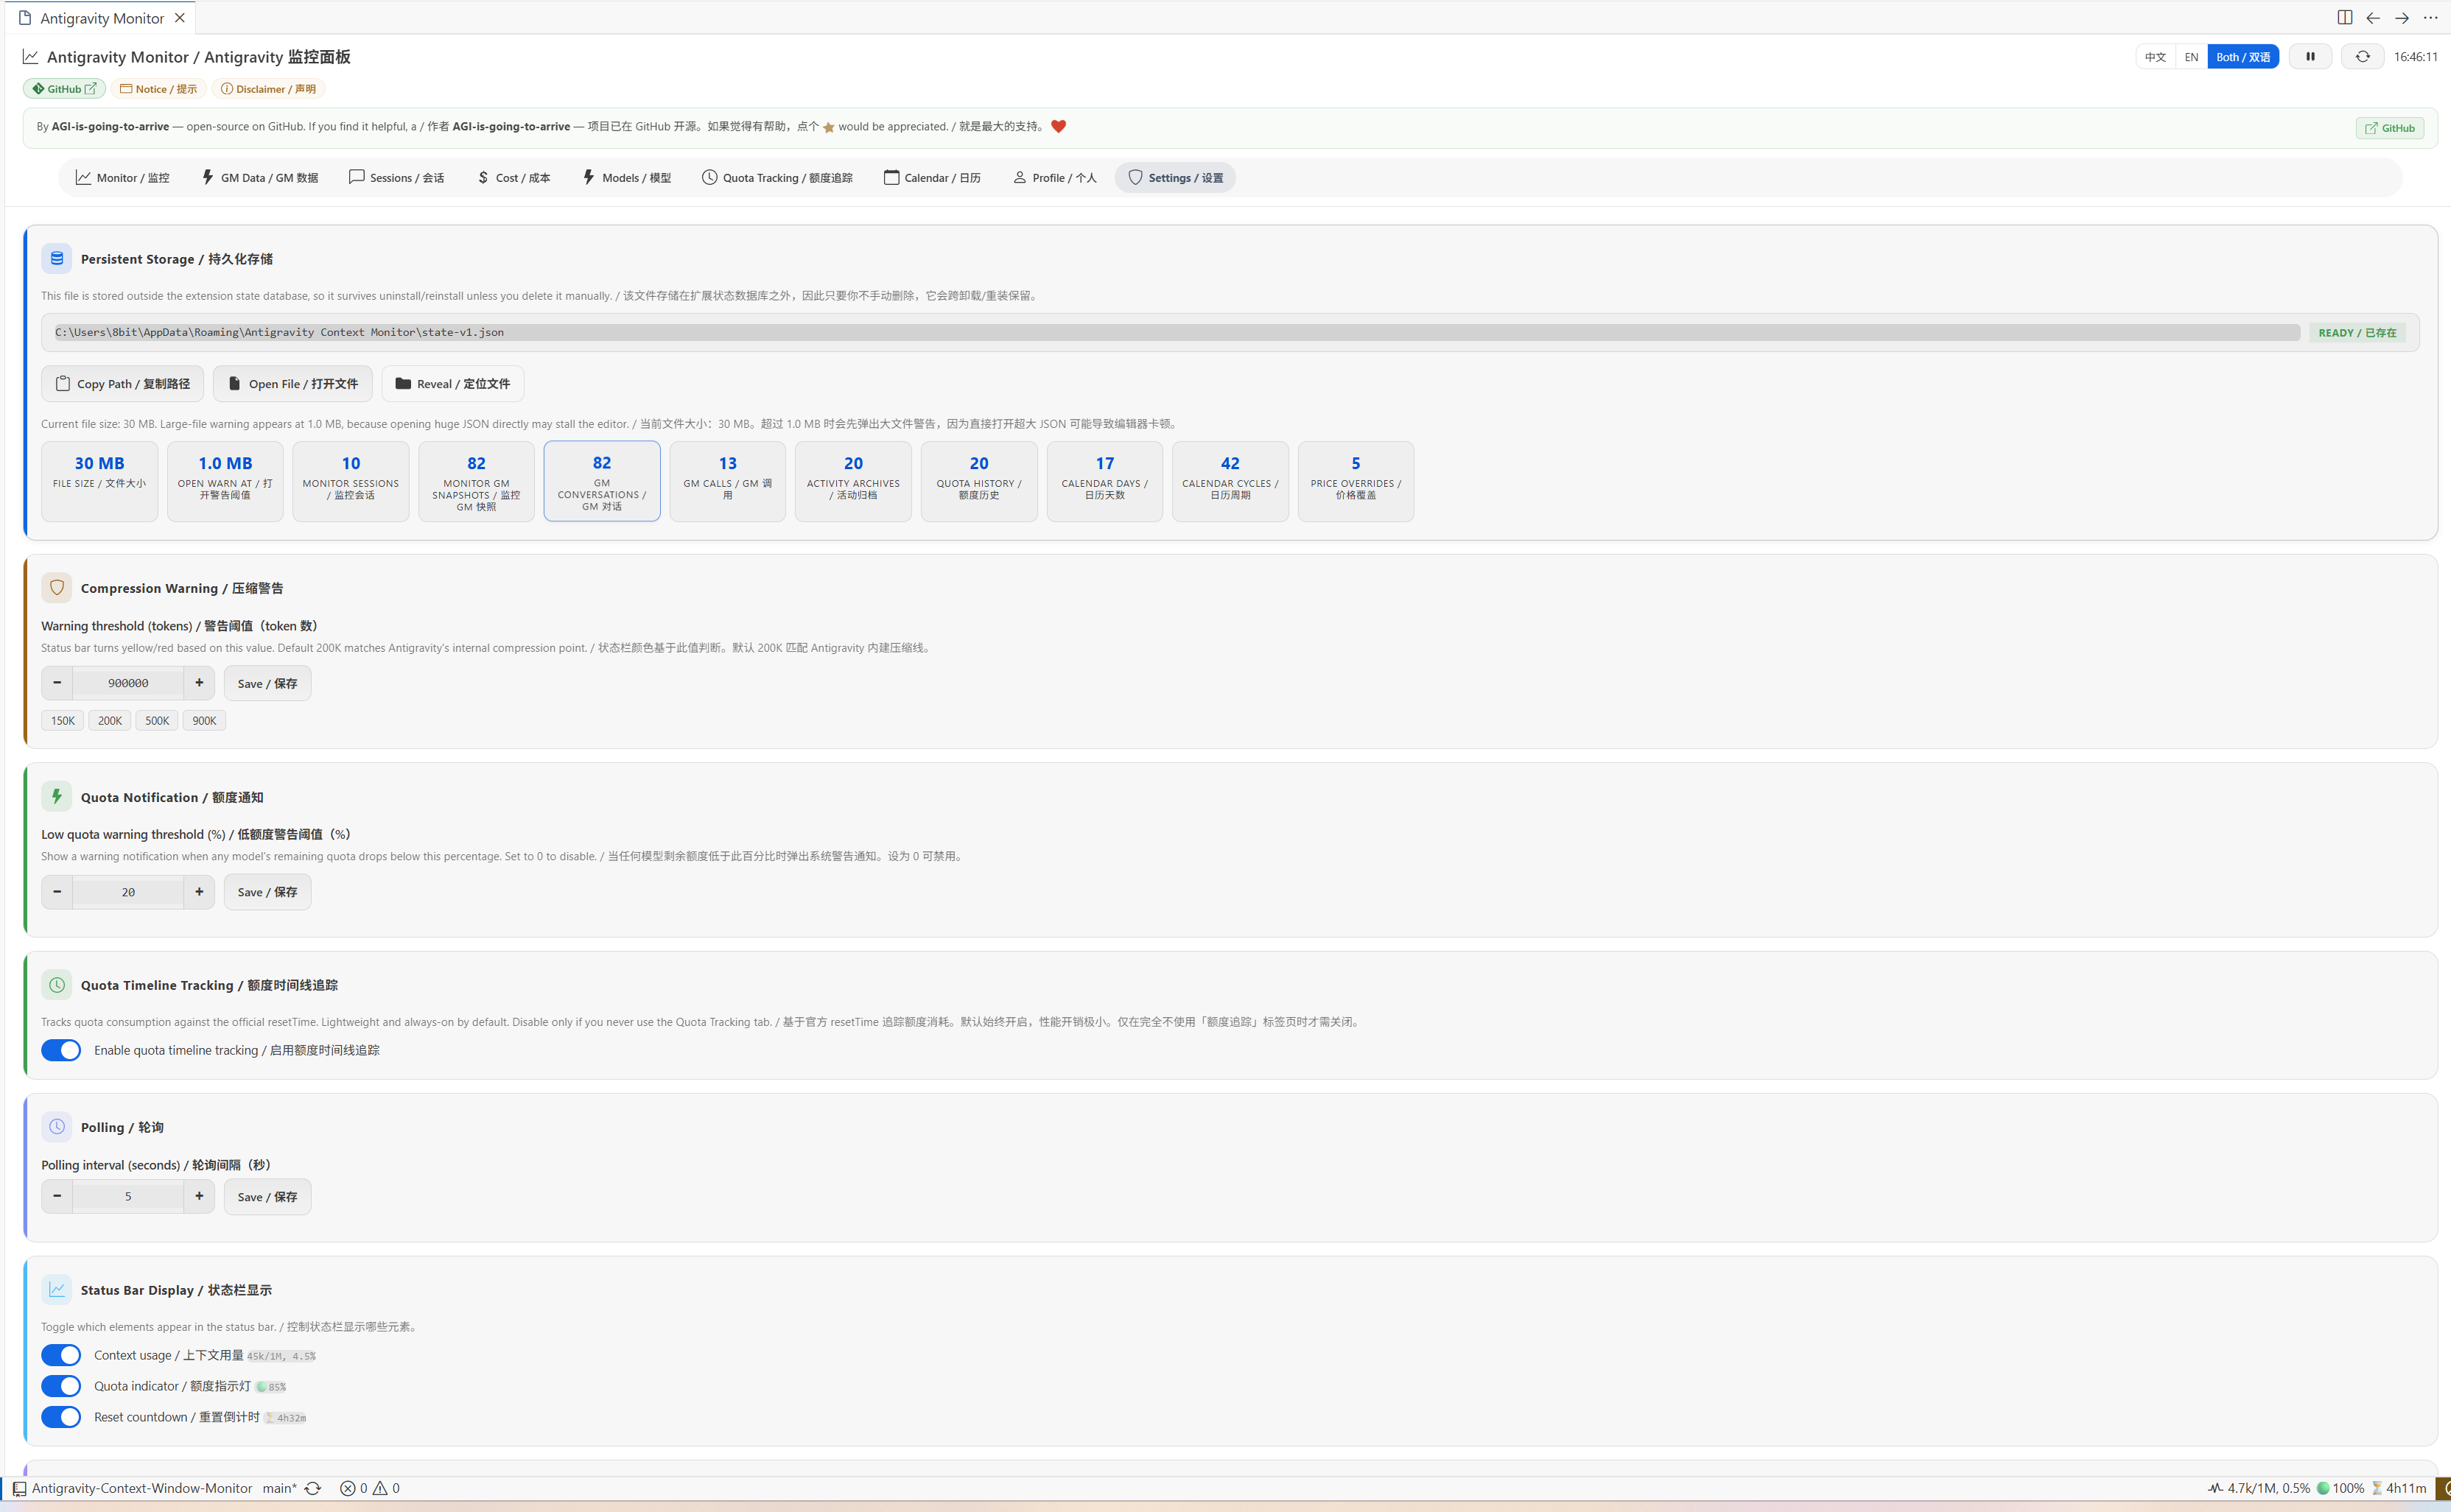Image resolution: width=2451 pixels, height=1512 pixels.
Task: Click the heart icon in the banner
Action: pos(1058,126)
